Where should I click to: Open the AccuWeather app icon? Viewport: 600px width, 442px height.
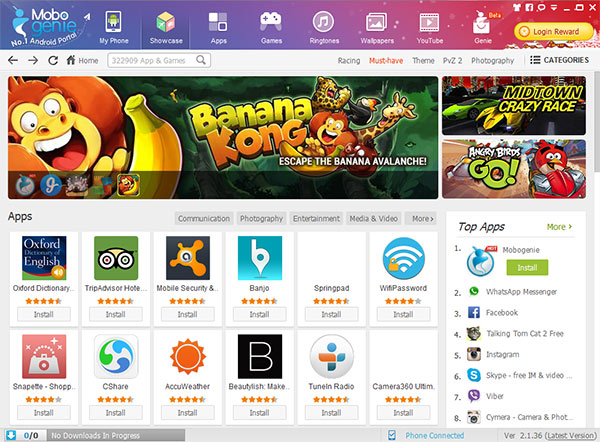click(188, 356)
